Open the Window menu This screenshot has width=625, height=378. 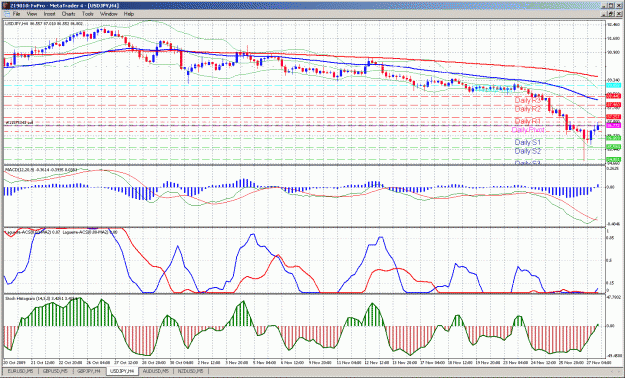[108, 14]
